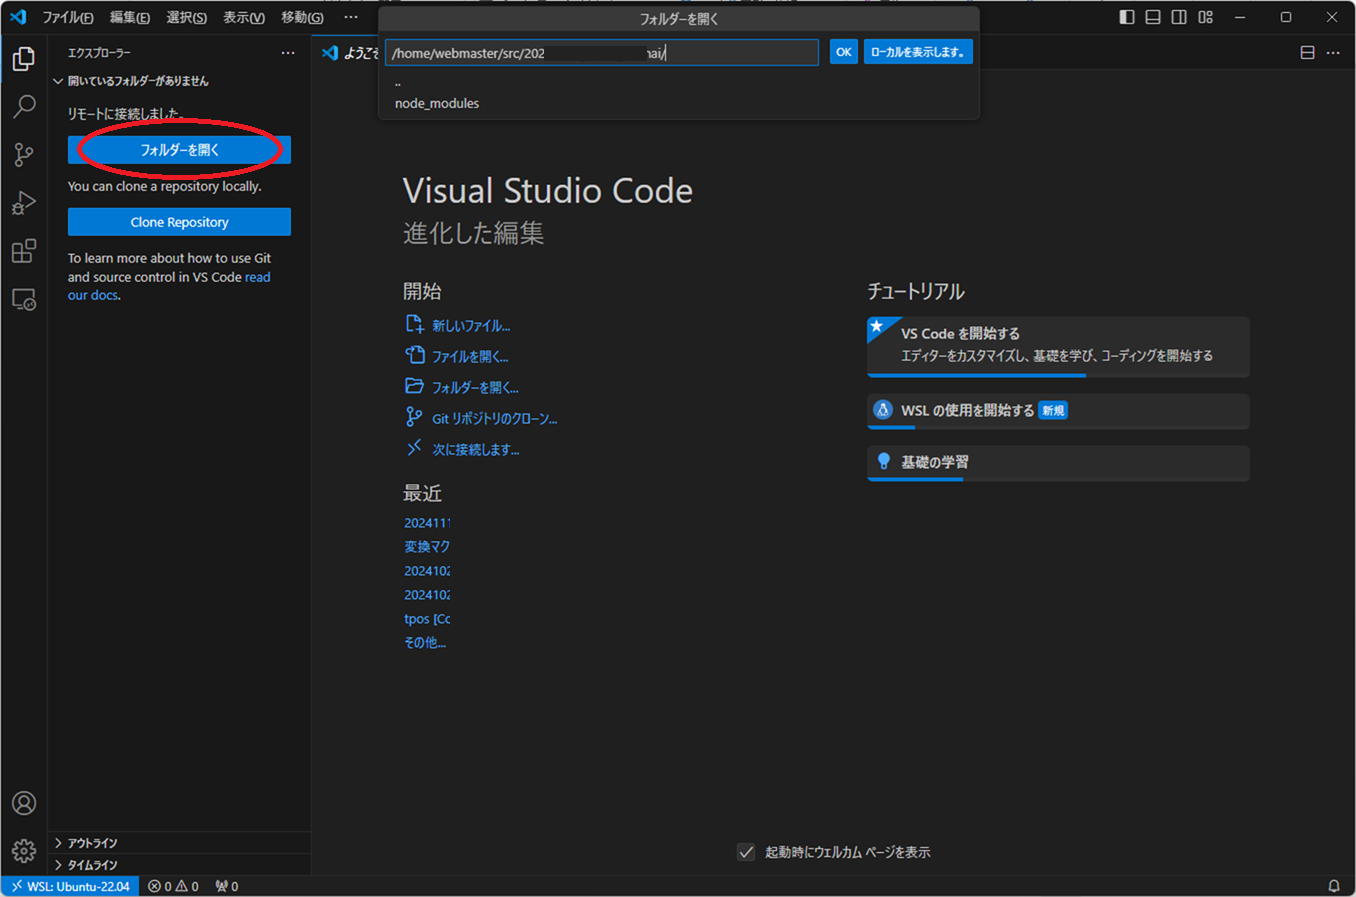Open the 表示(V) menu
This screenshot has width=1356, height=897.
pos(243,17)
